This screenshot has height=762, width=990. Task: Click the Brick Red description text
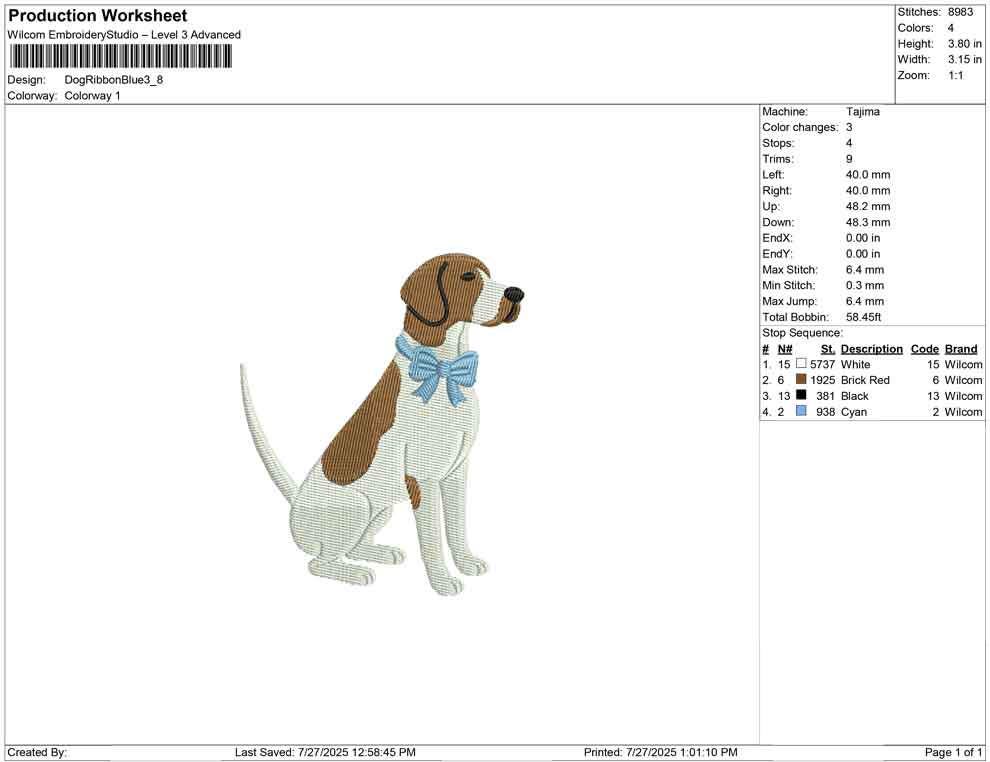[x=865, y=380]
